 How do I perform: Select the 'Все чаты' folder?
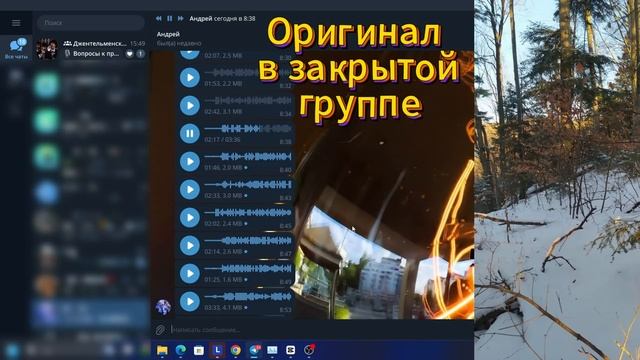pyautogui.click(x=16, y=48)
